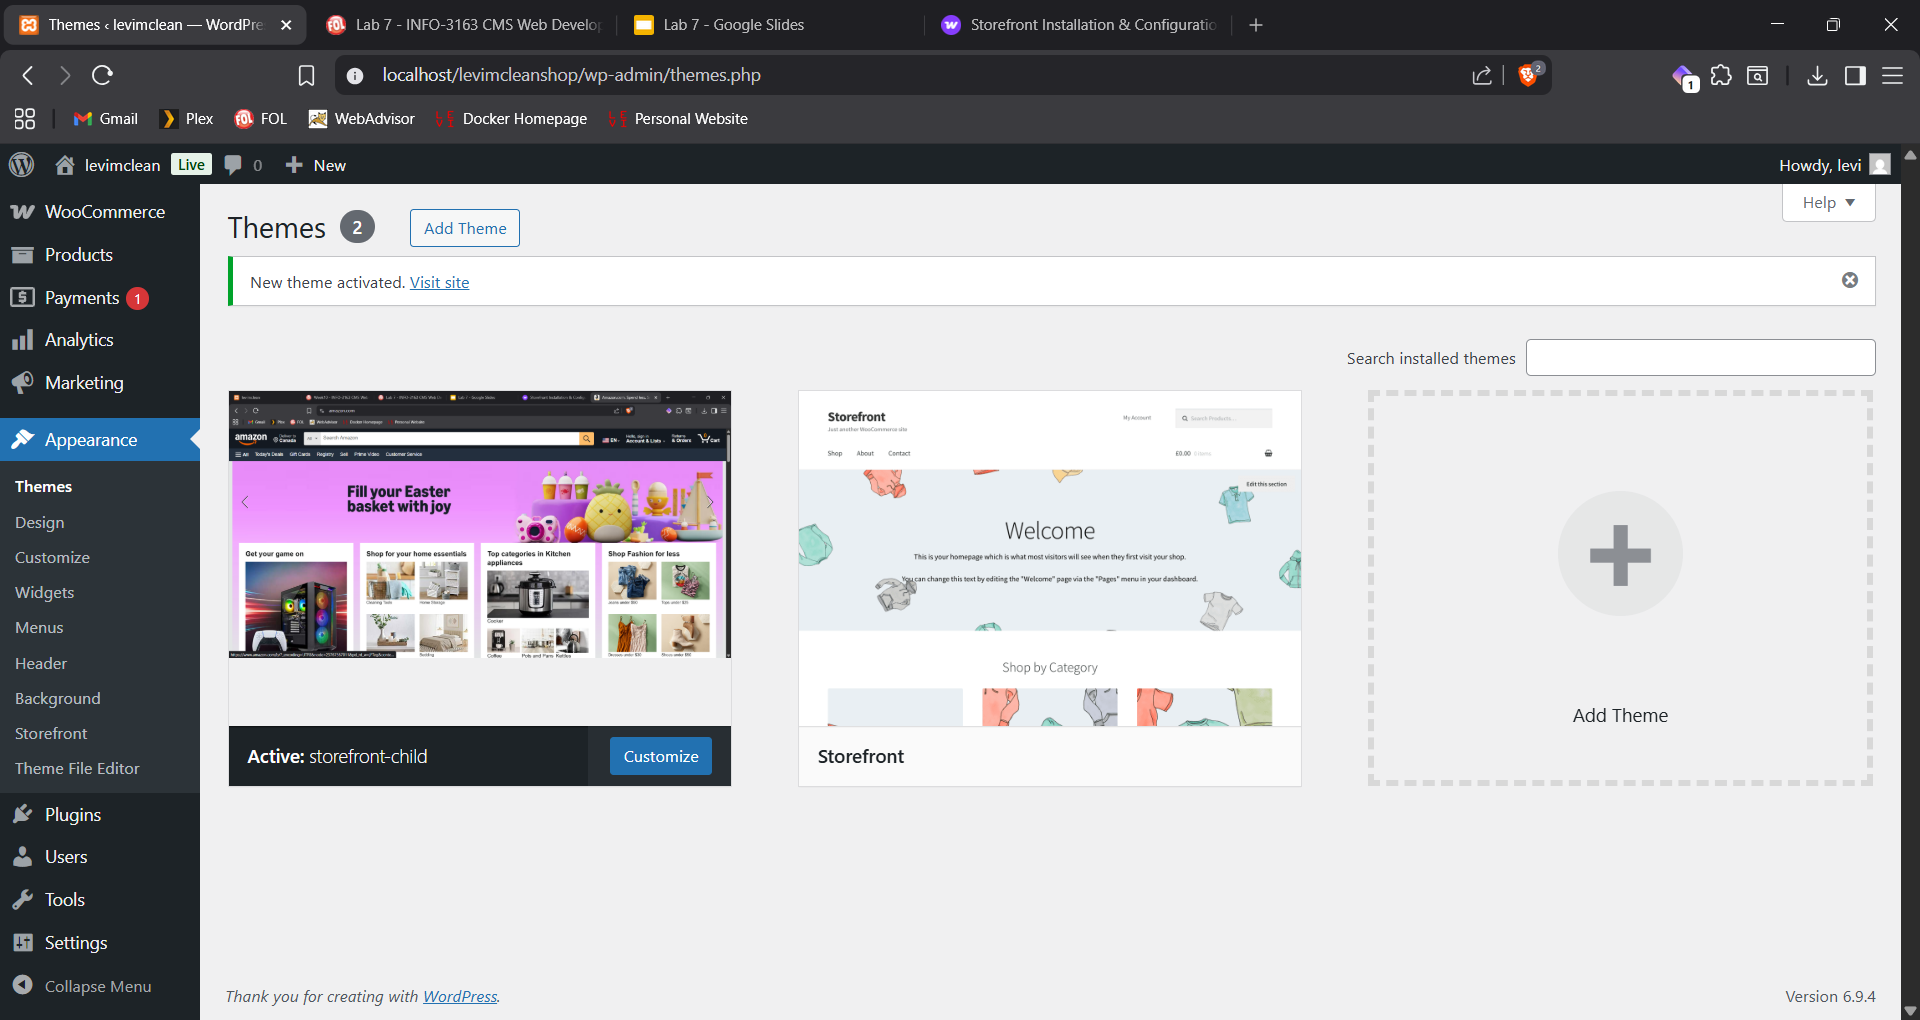Click the Add Theme button near heading

465,228
